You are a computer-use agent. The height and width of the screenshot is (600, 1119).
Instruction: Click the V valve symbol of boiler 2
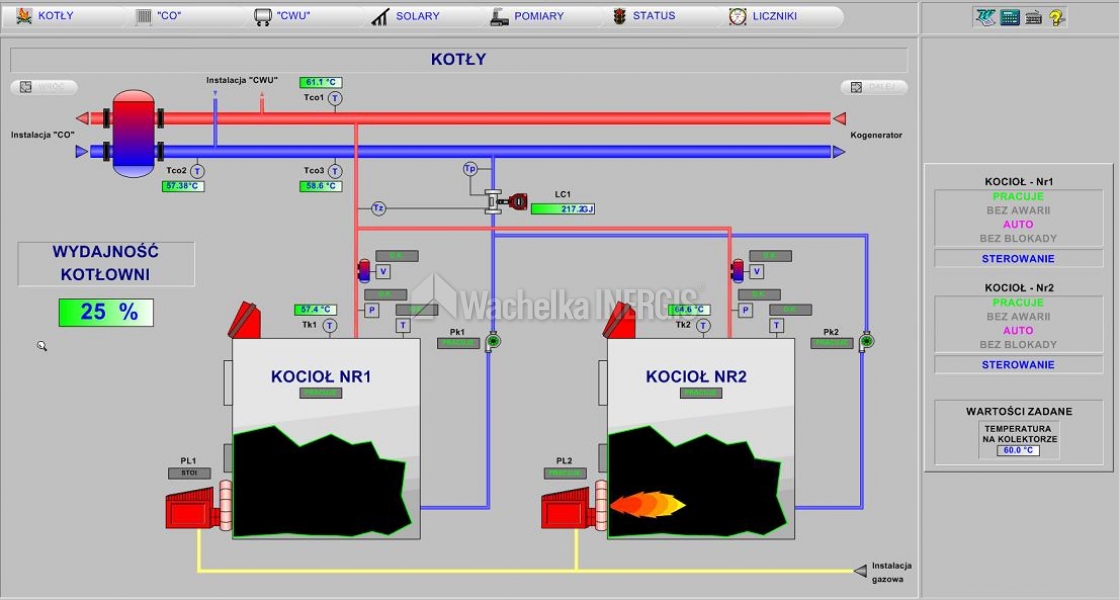756,271
